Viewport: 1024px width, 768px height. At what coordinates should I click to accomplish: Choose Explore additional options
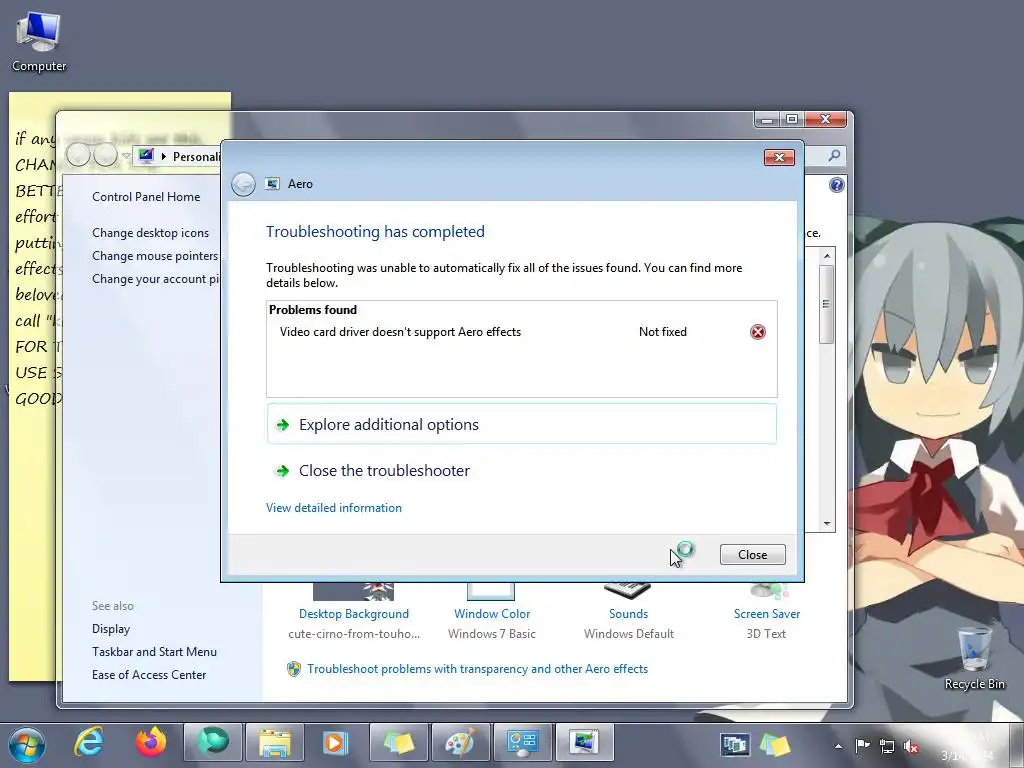point(522,424)
